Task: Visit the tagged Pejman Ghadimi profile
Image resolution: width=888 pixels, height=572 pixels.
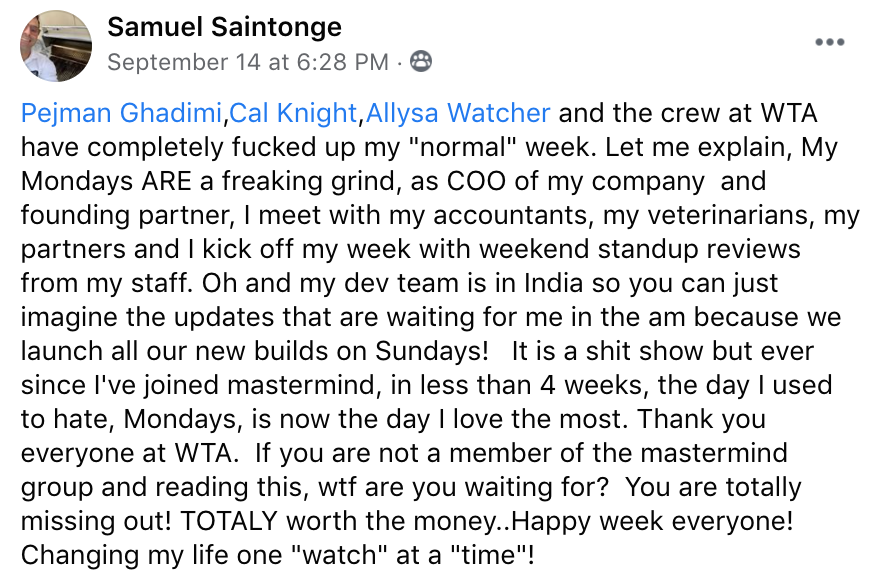Action: (x=121, y=113)
